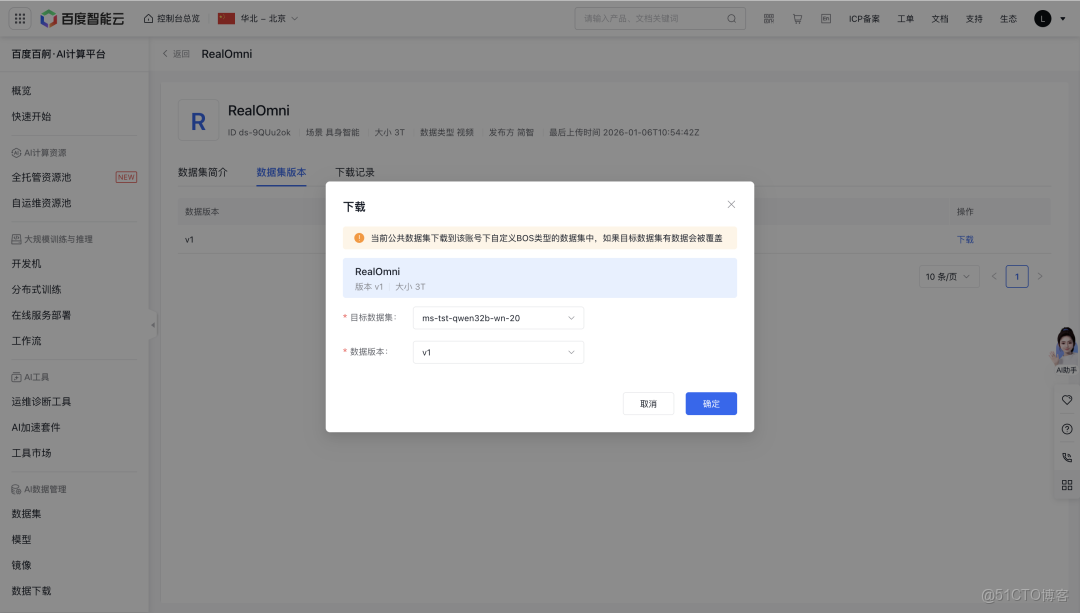Click the 确定 confirm button
The height and width of the screenshot is (613, 1080).
coord(710,403)
